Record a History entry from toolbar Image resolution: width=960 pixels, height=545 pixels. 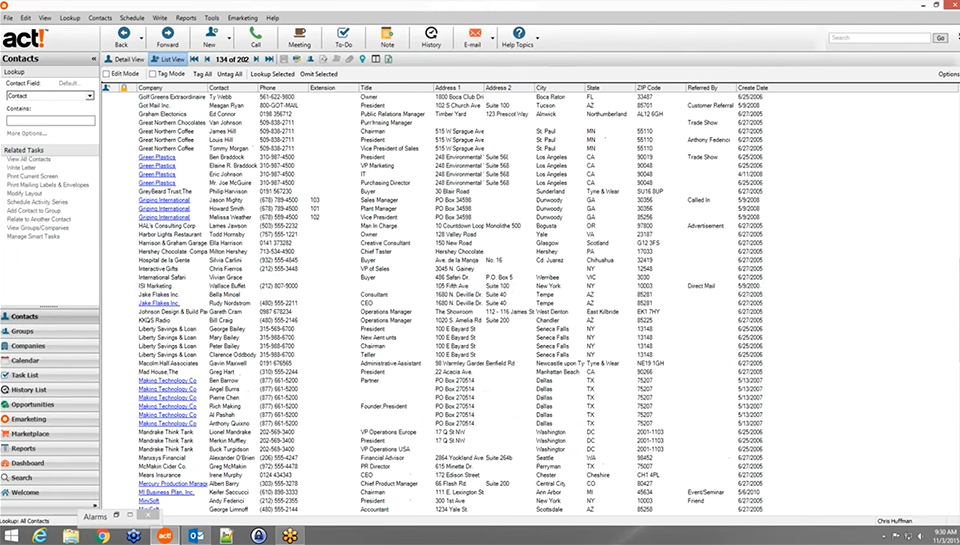[431, 33]
